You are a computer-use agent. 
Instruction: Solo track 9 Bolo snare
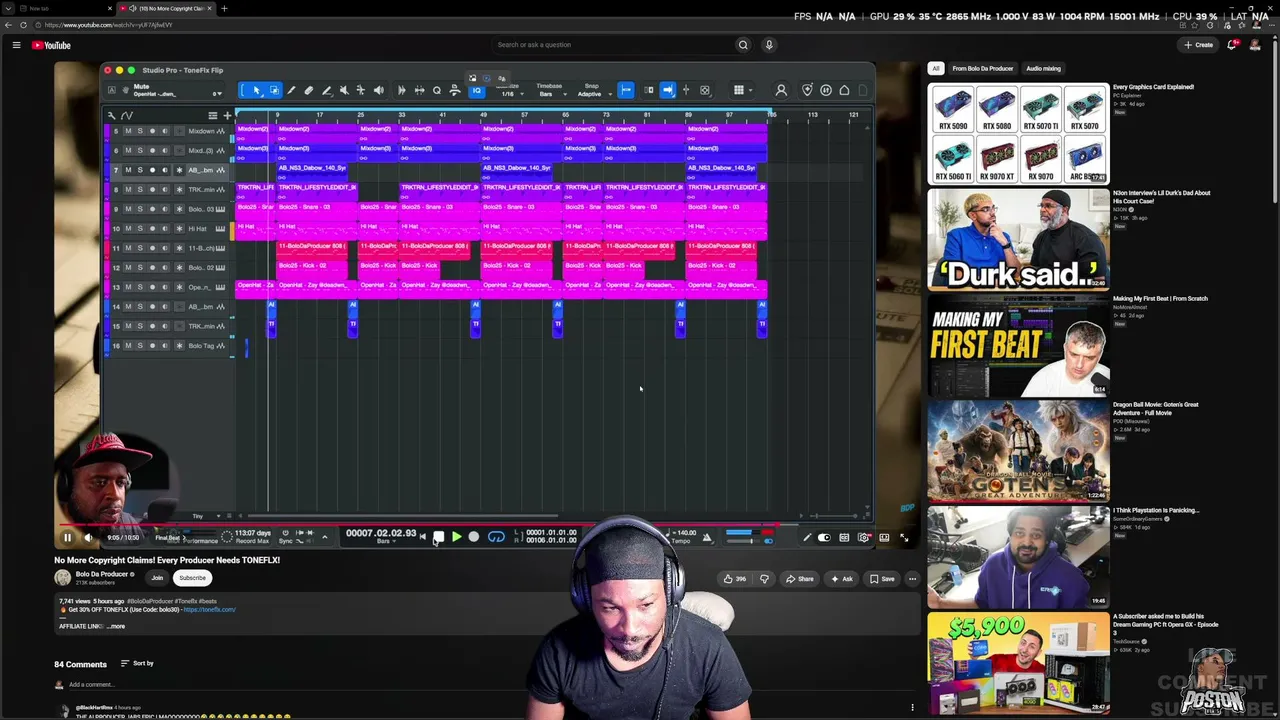pos(140,209)
